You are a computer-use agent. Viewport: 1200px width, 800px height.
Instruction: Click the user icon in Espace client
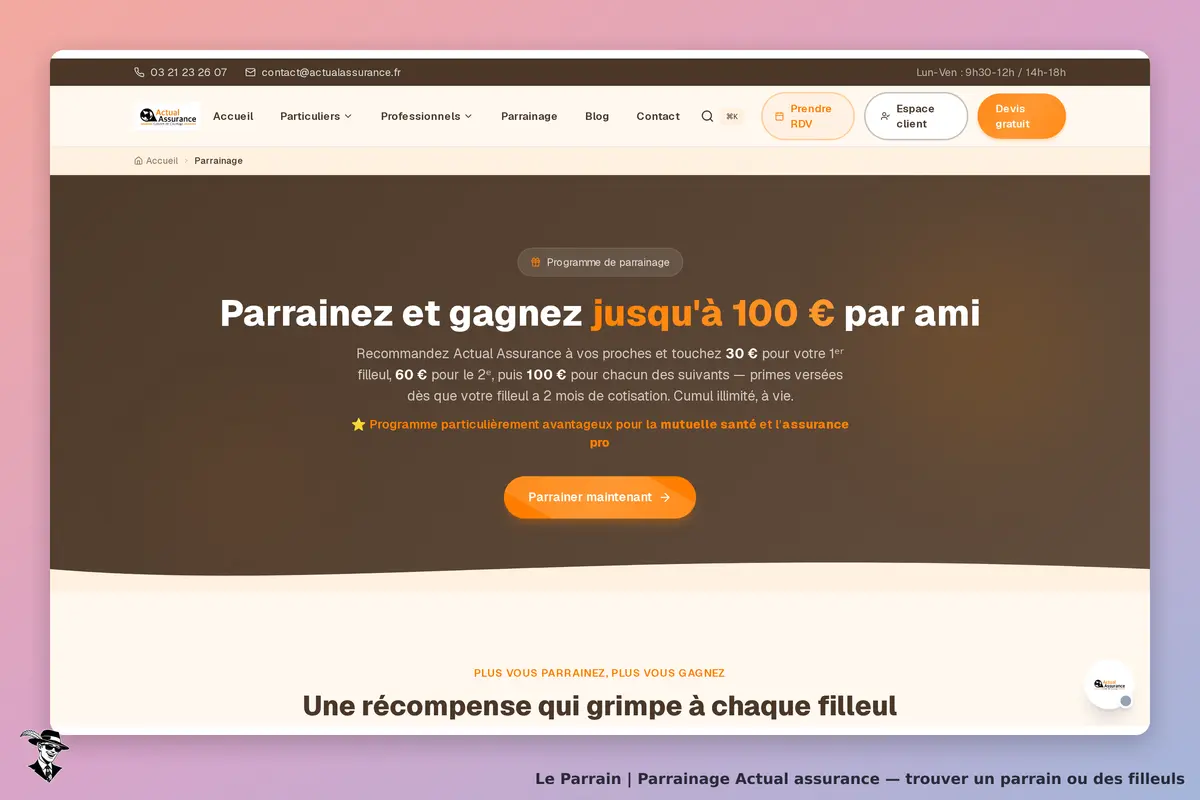885,116
